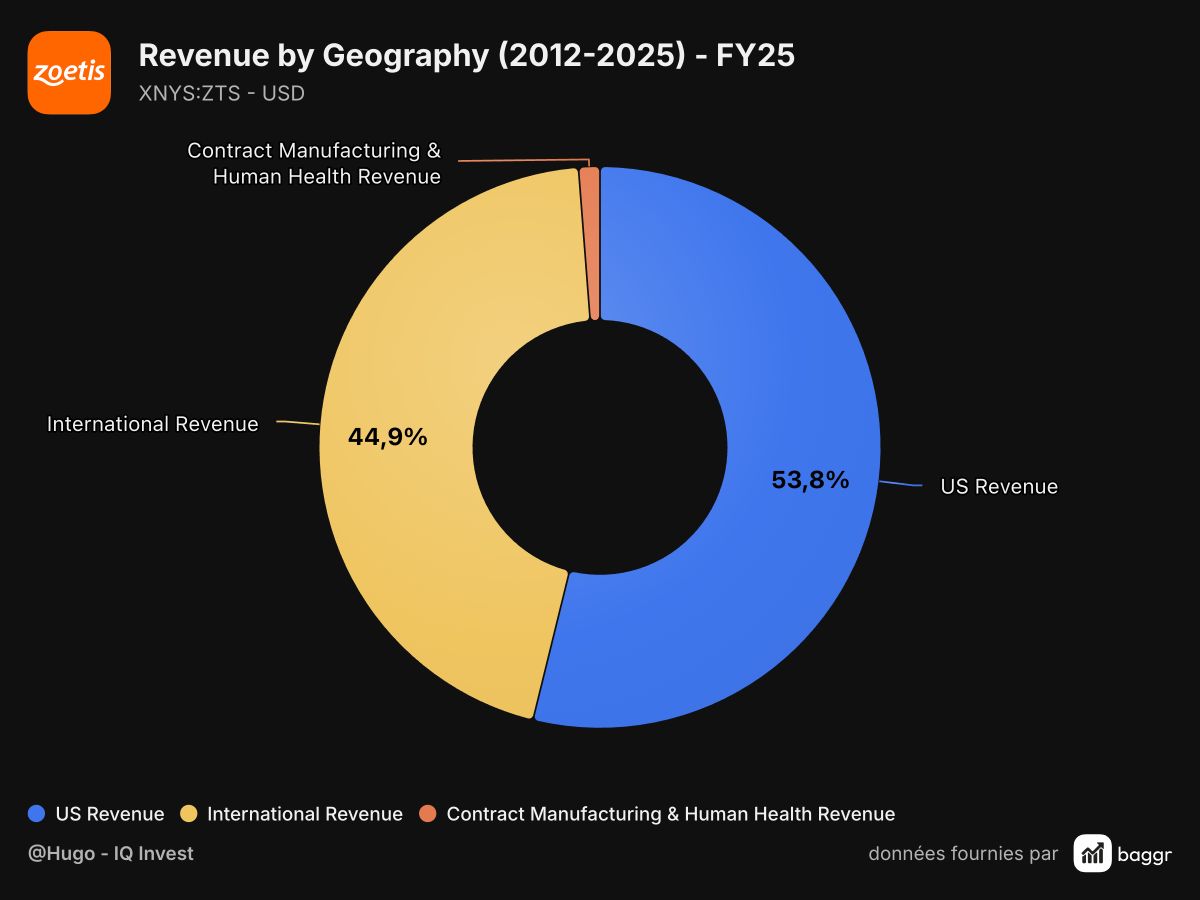
Task: Click the @Hugo - IQ Invest credit
Action: click(x=111, y=853)
